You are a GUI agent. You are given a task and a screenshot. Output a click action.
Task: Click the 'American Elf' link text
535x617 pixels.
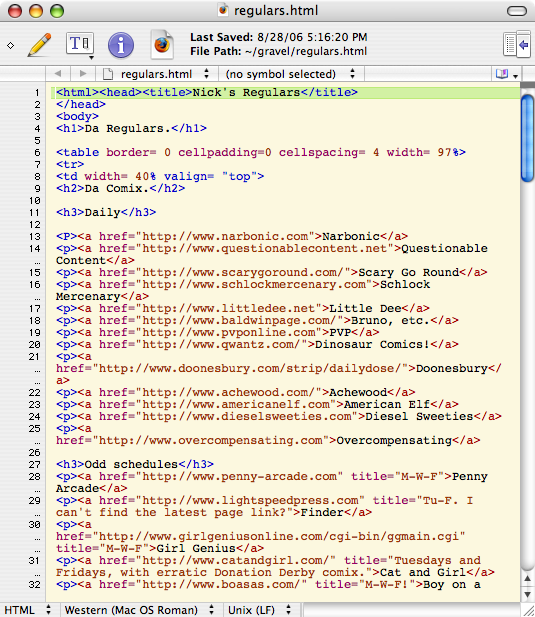pyautogui.click(x=387, y=405)
